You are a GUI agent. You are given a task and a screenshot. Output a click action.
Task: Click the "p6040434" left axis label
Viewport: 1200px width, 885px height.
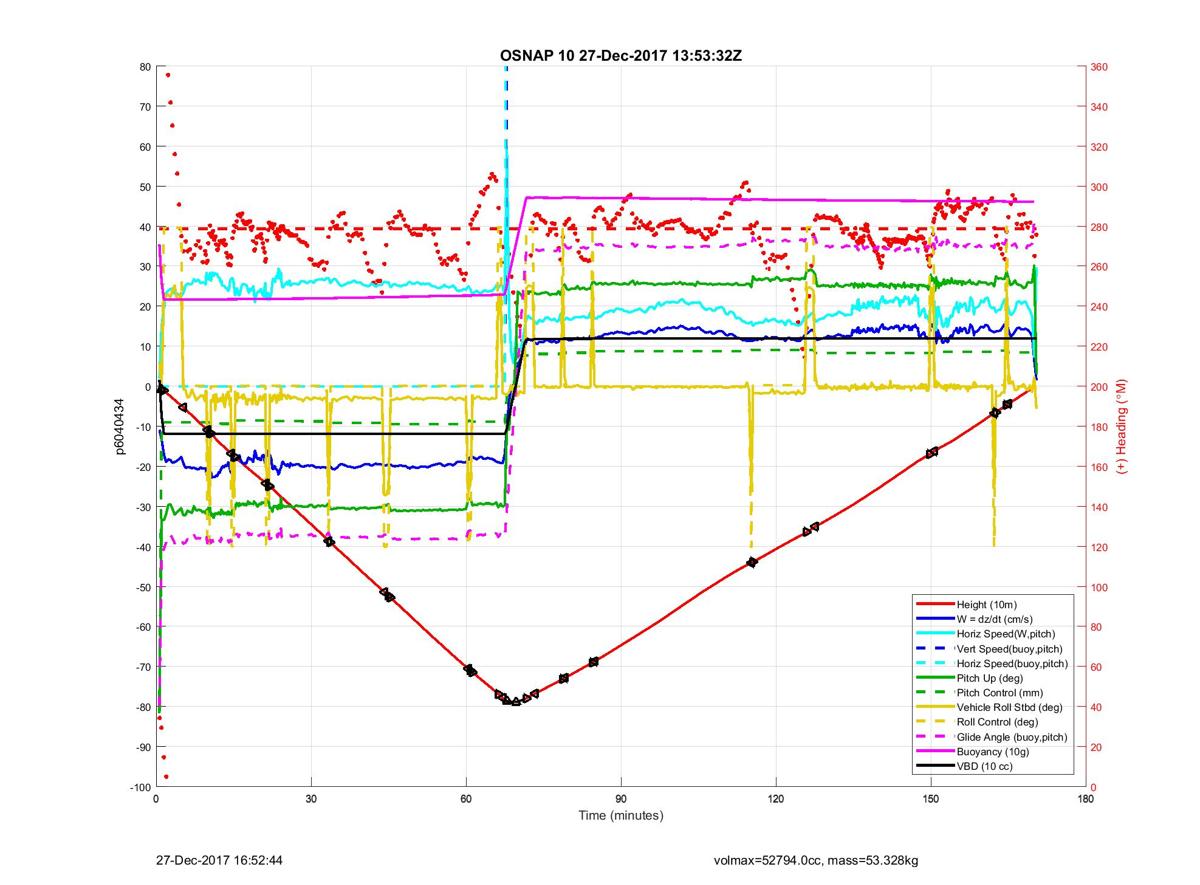point(119,427)
